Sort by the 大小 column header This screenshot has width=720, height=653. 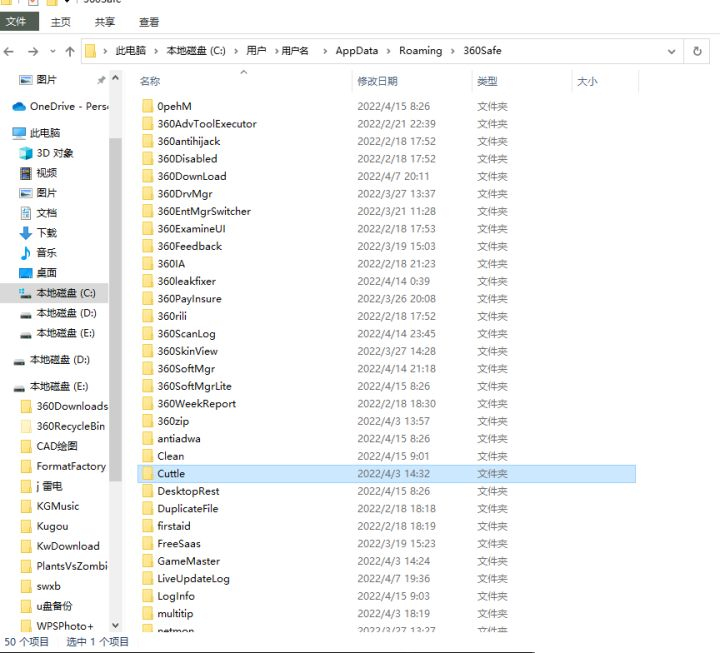tap(587, 81)
